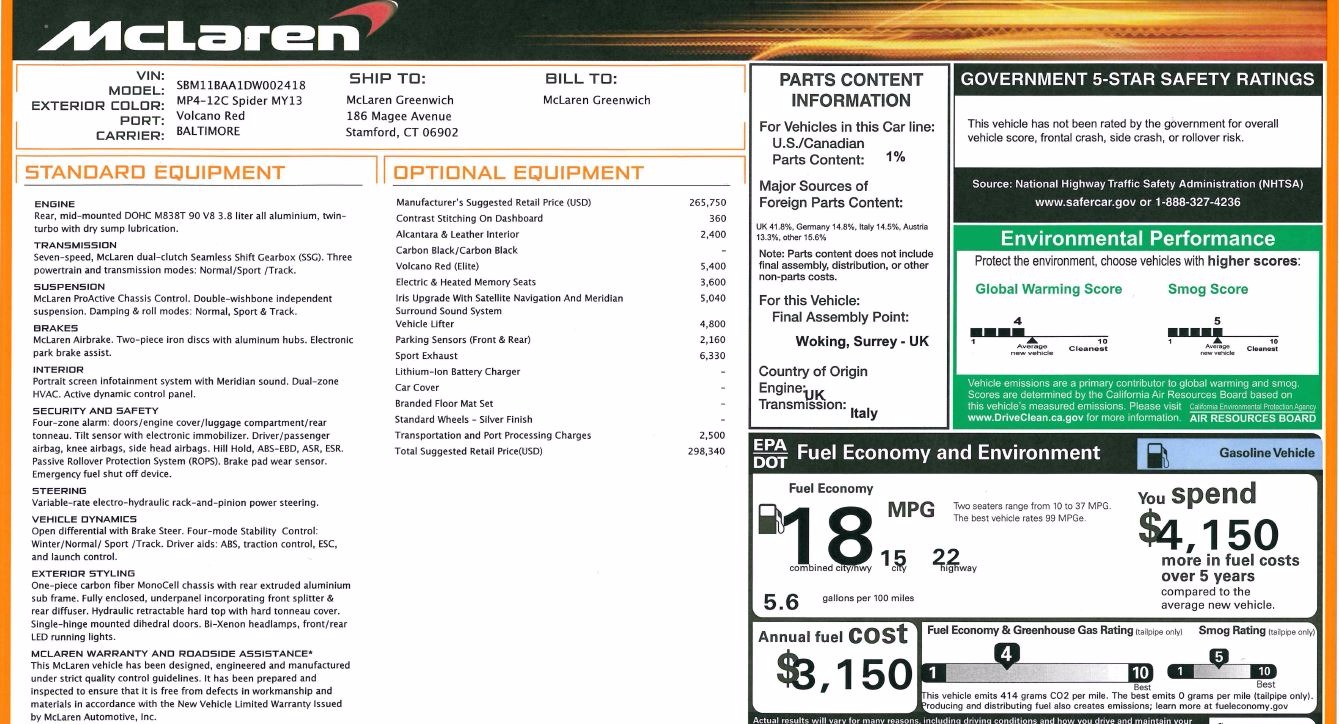1339x724 pixels.
Task: Click the SECURITY AND SAFETY heading
Action: pos(95,411)
